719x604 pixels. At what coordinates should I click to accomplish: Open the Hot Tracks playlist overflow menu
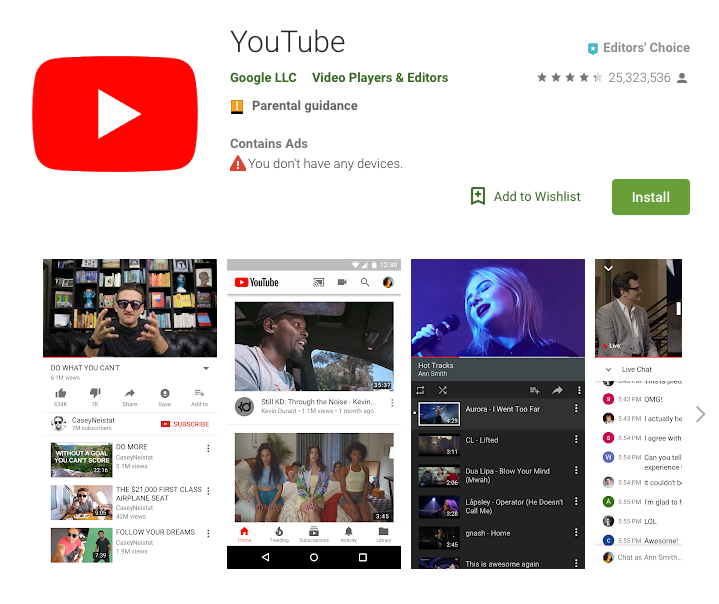579,390
